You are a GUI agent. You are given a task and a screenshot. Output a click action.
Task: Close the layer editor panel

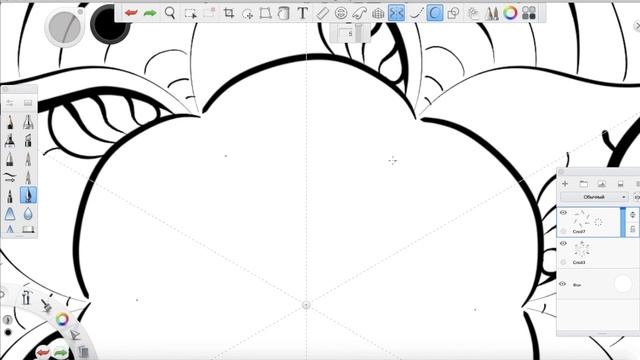coord(561,172)
